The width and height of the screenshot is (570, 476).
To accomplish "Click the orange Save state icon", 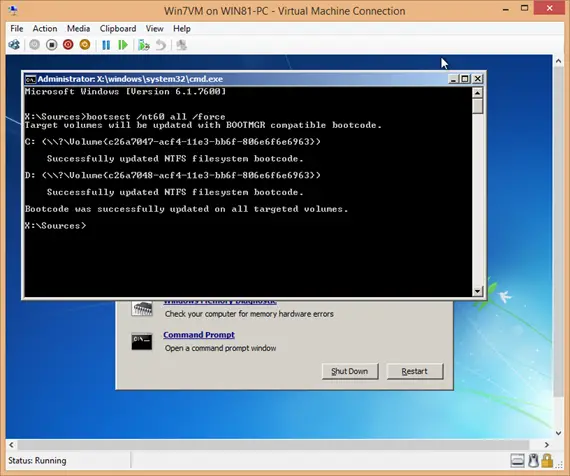I will coord(85,45).
